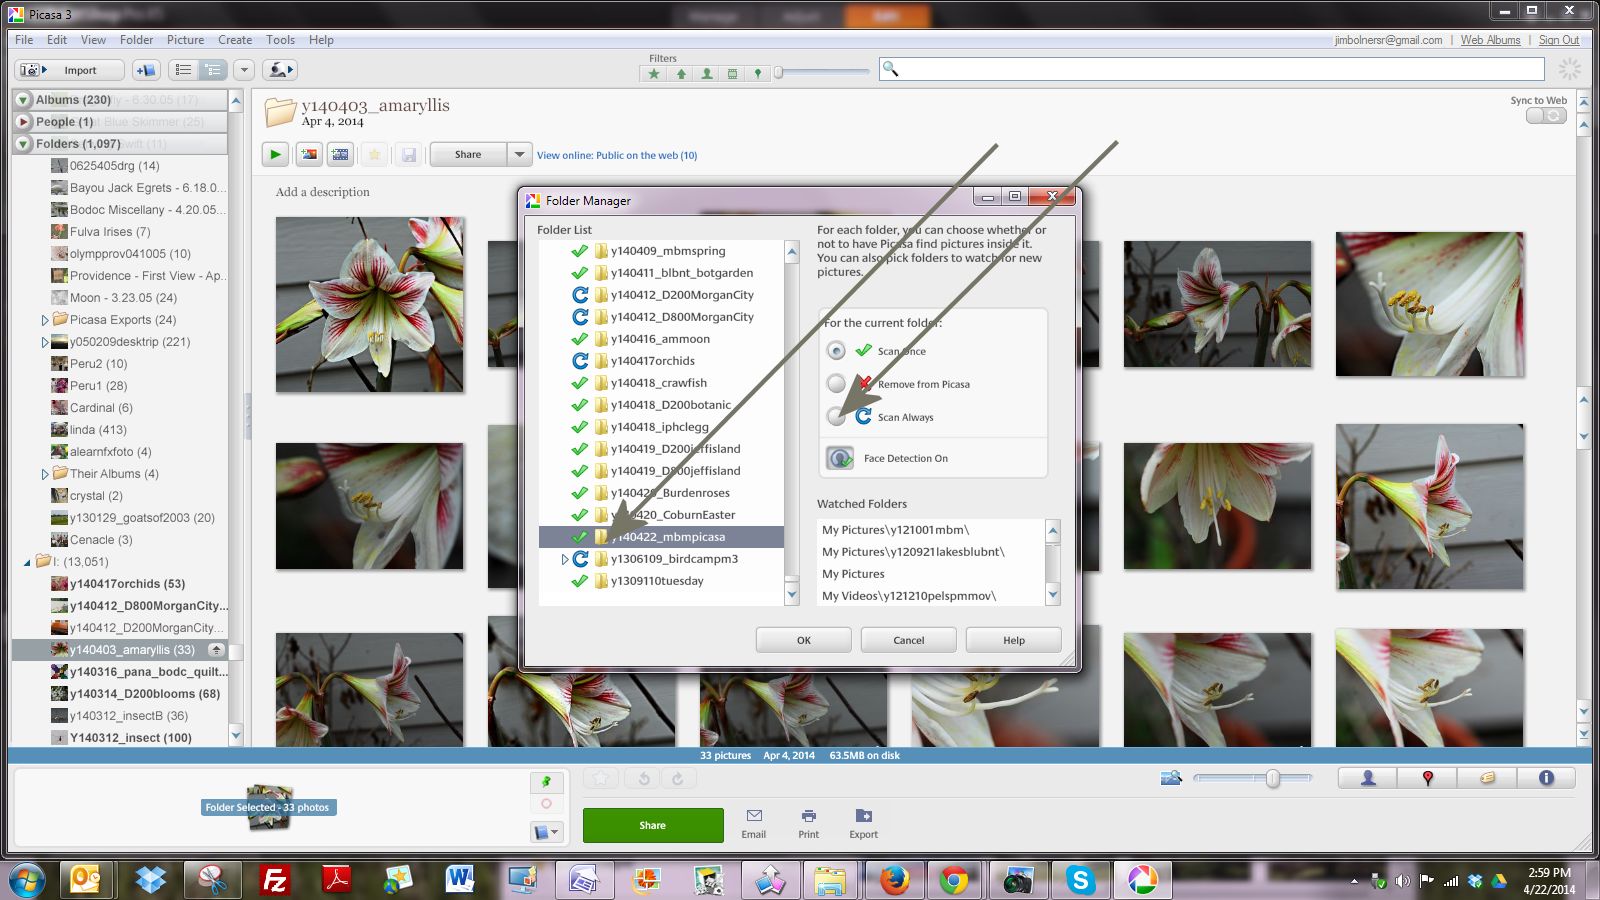Open add to album dropdown in tray

pos(546,832)
